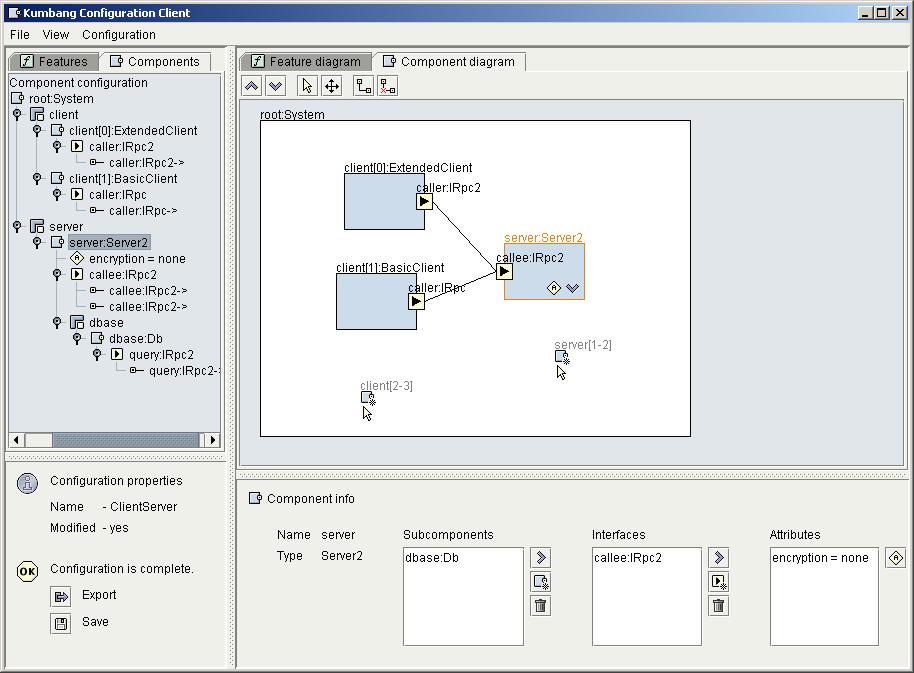
Task: Click attribute diamond icon inside server:Server2 box
Action: coord(554,288)
